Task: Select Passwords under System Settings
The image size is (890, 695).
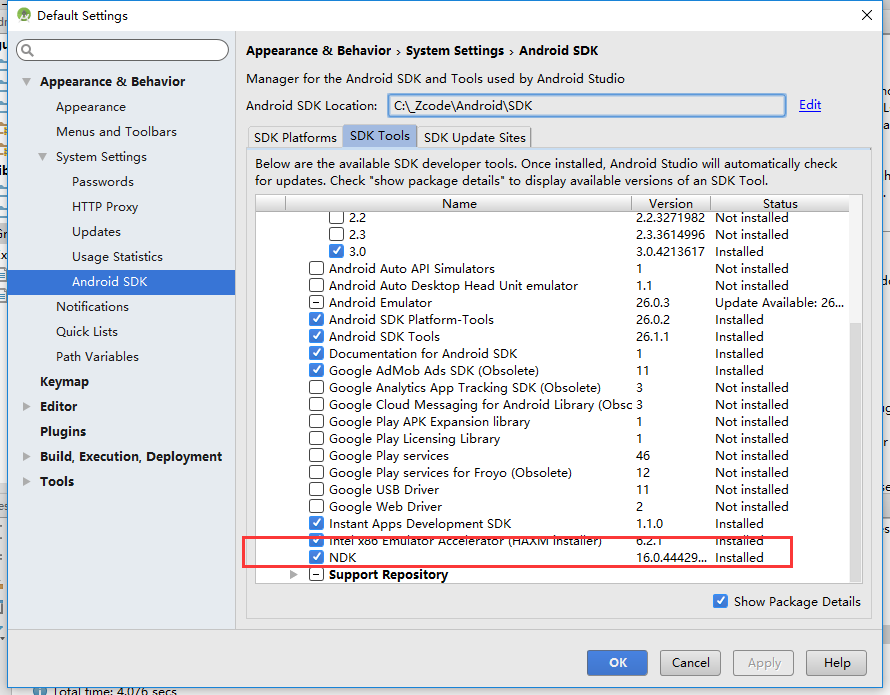Action: [x=103, y=182]
